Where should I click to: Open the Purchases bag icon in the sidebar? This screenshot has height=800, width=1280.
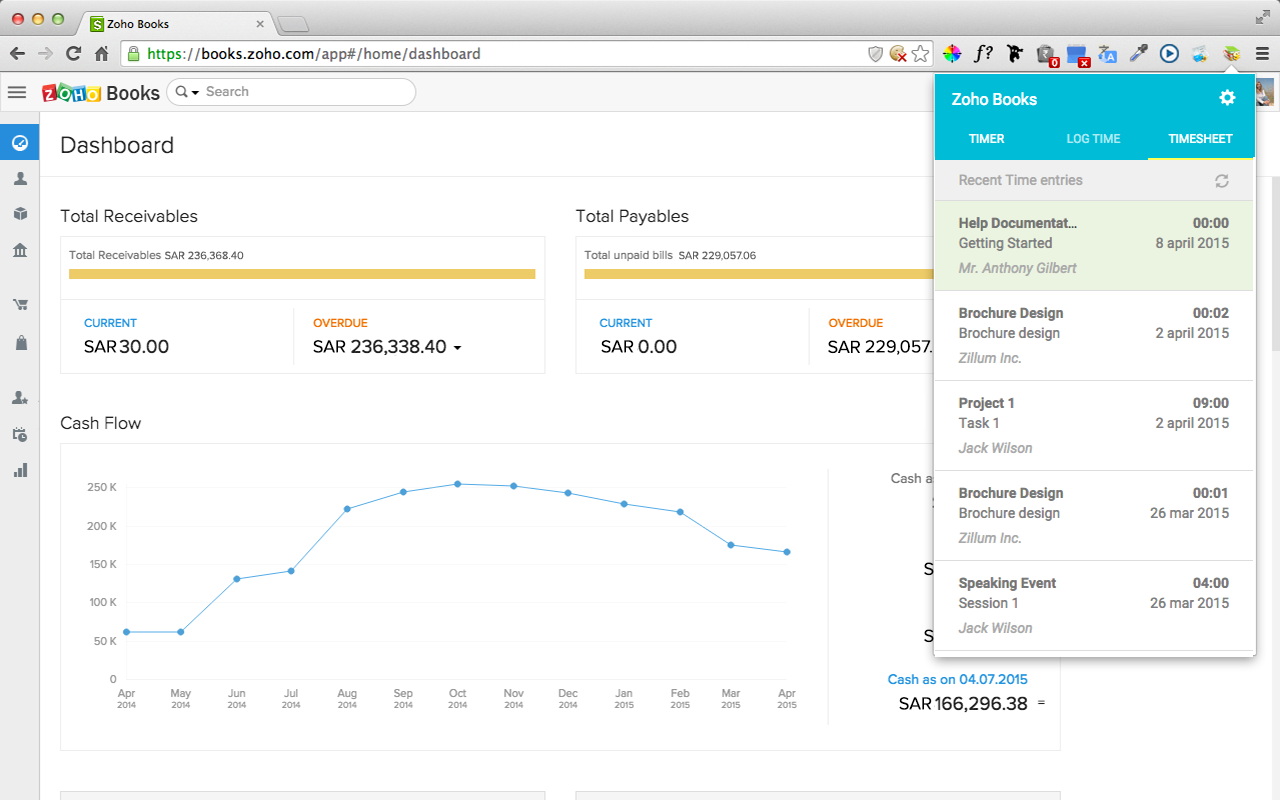(20, 343)
